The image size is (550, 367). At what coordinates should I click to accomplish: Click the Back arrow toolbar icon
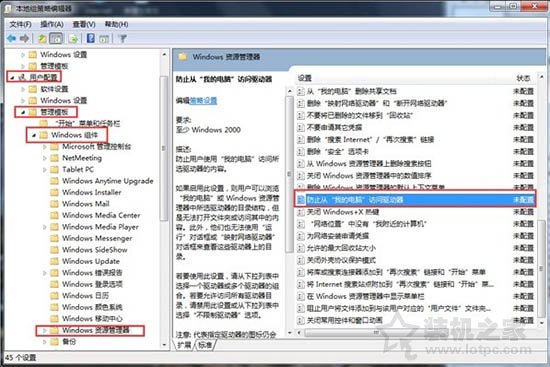[12, 38]
